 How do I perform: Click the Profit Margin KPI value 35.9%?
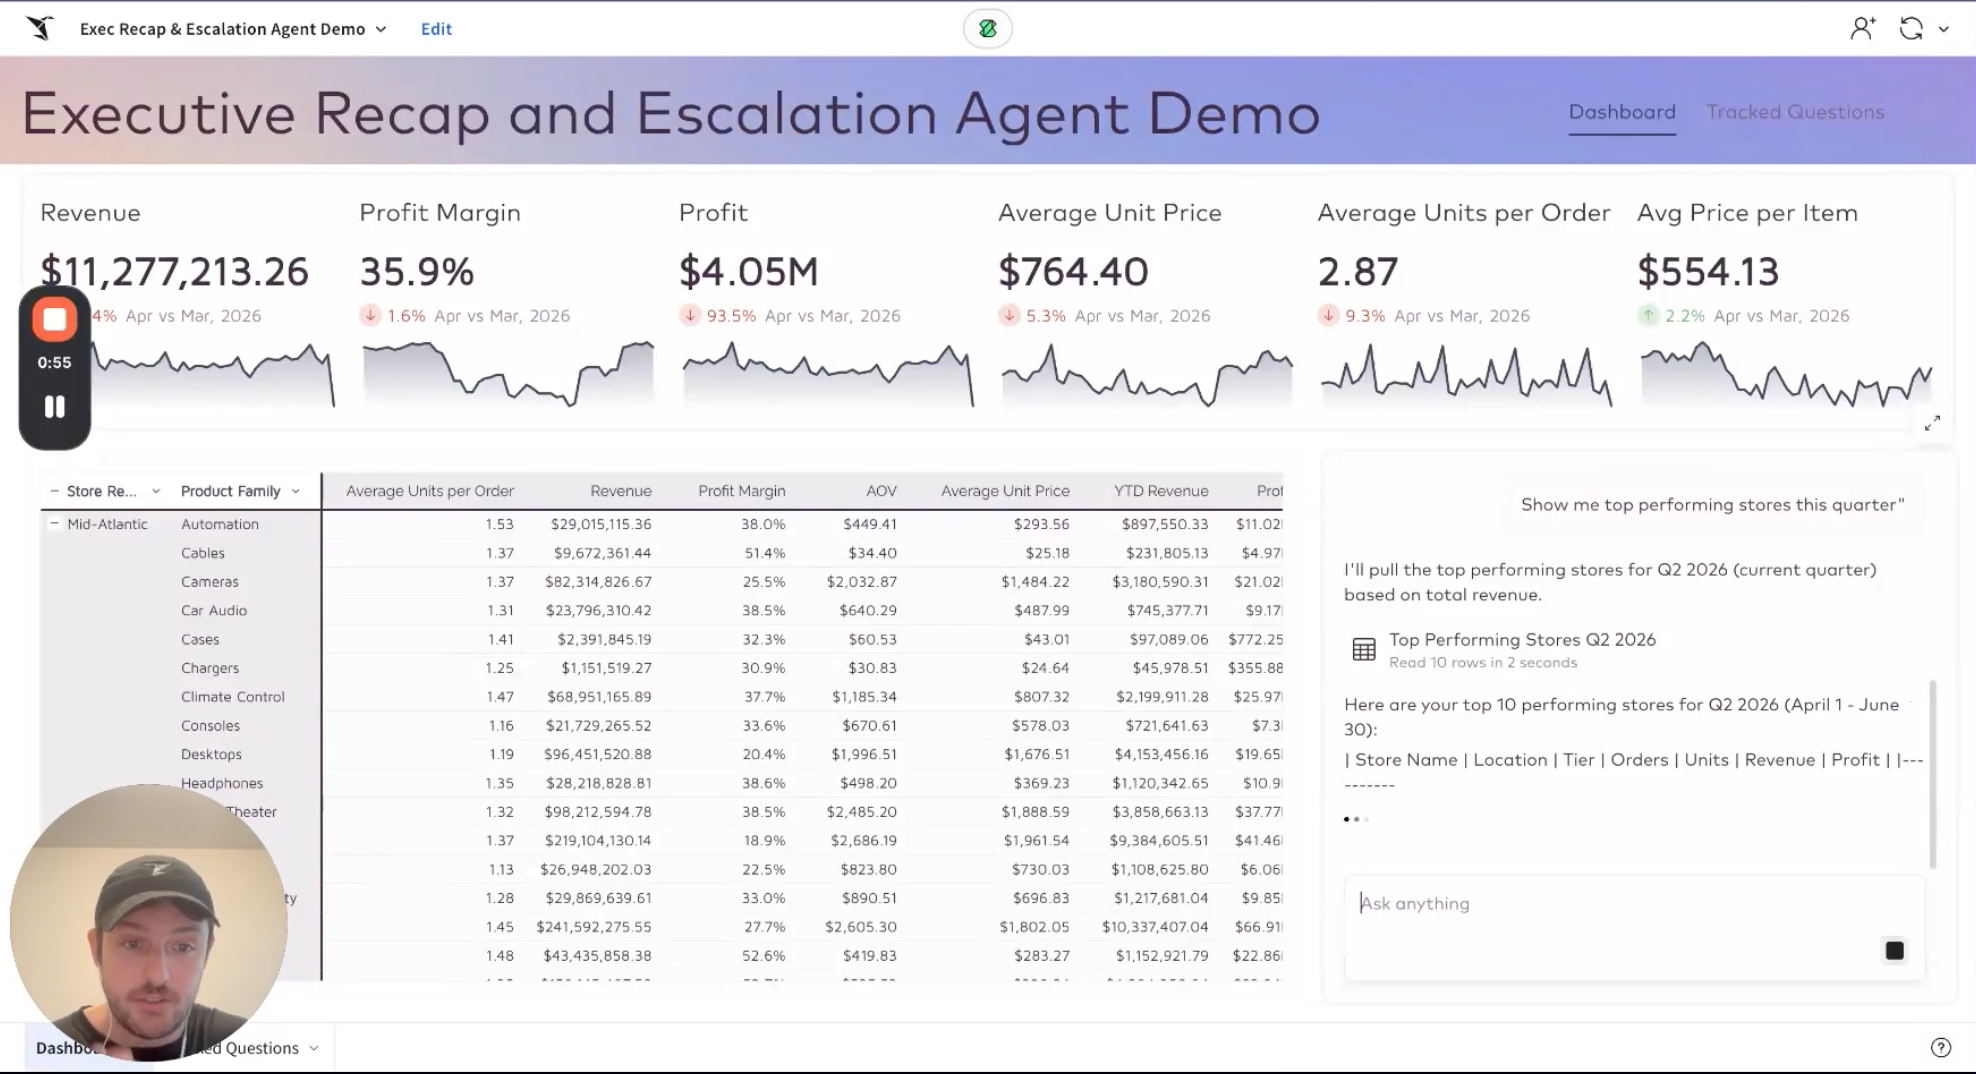417,272
